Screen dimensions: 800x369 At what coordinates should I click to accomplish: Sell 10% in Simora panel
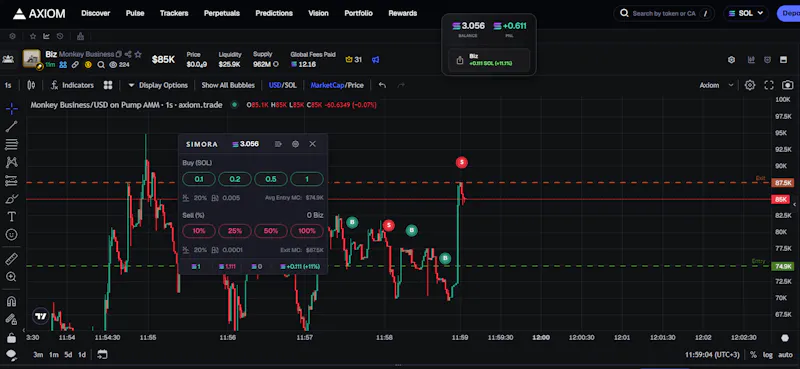[x=199, y=231]
